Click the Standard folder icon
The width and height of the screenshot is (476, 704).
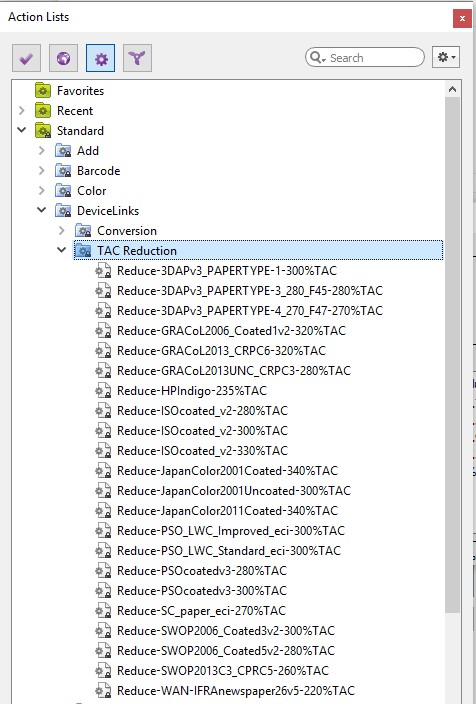coord(43,130)
